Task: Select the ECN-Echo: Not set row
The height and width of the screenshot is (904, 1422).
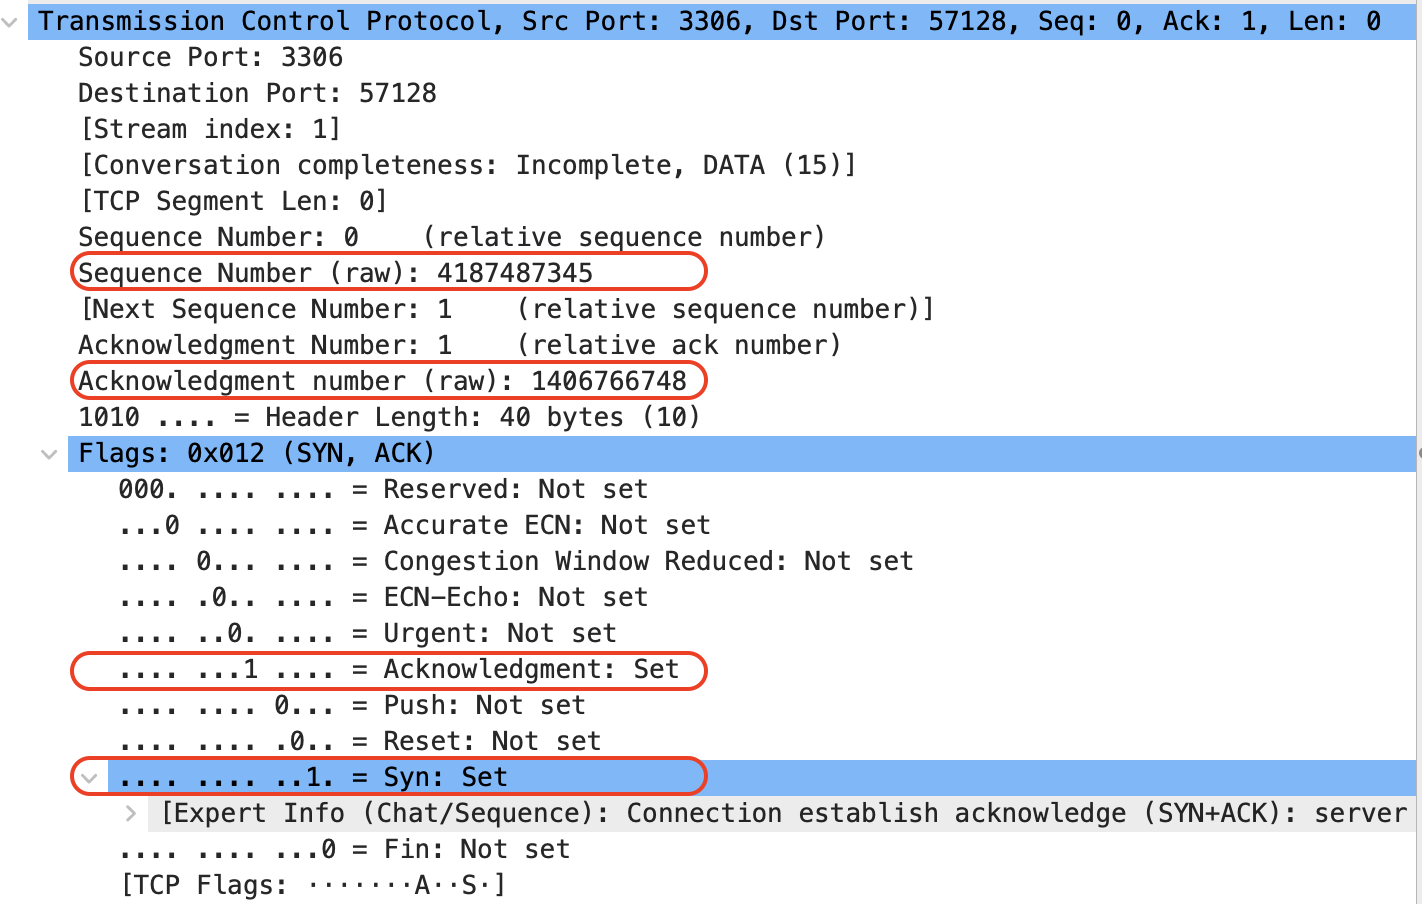Action: pos(383,597)
